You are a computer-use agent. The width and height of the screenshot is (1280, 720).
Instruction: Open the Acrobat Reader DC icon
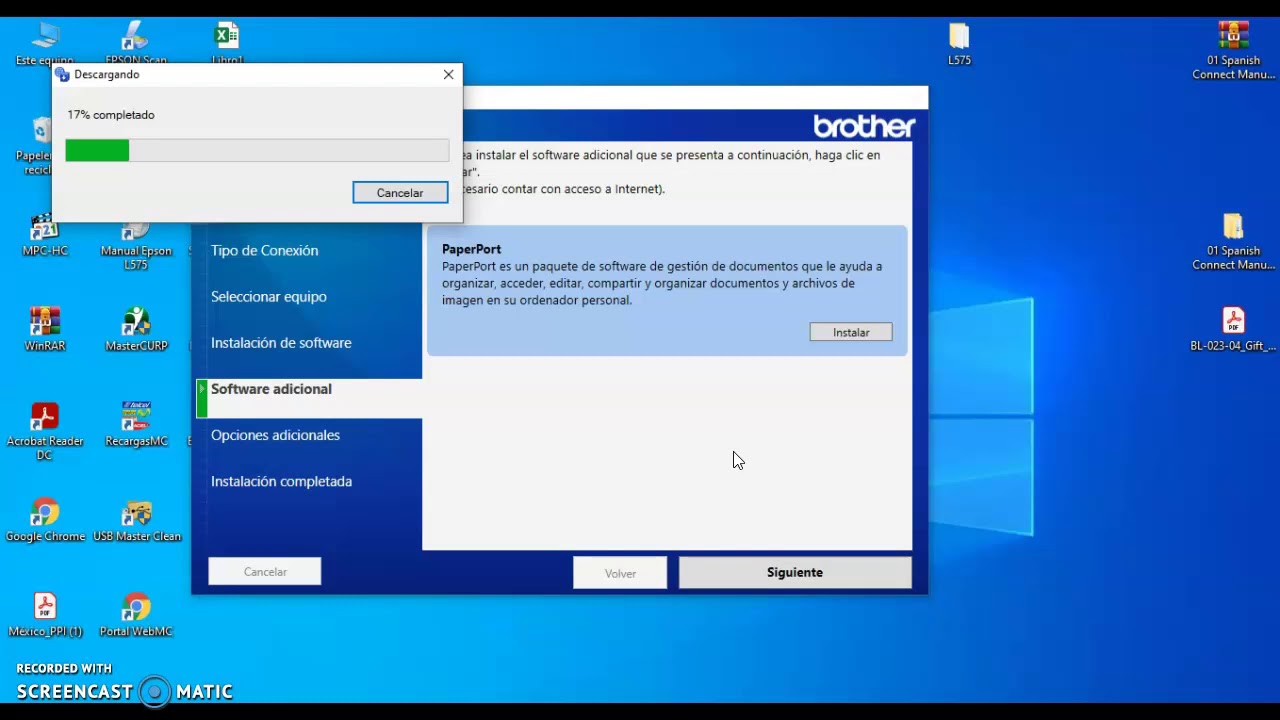pos(45,431)
